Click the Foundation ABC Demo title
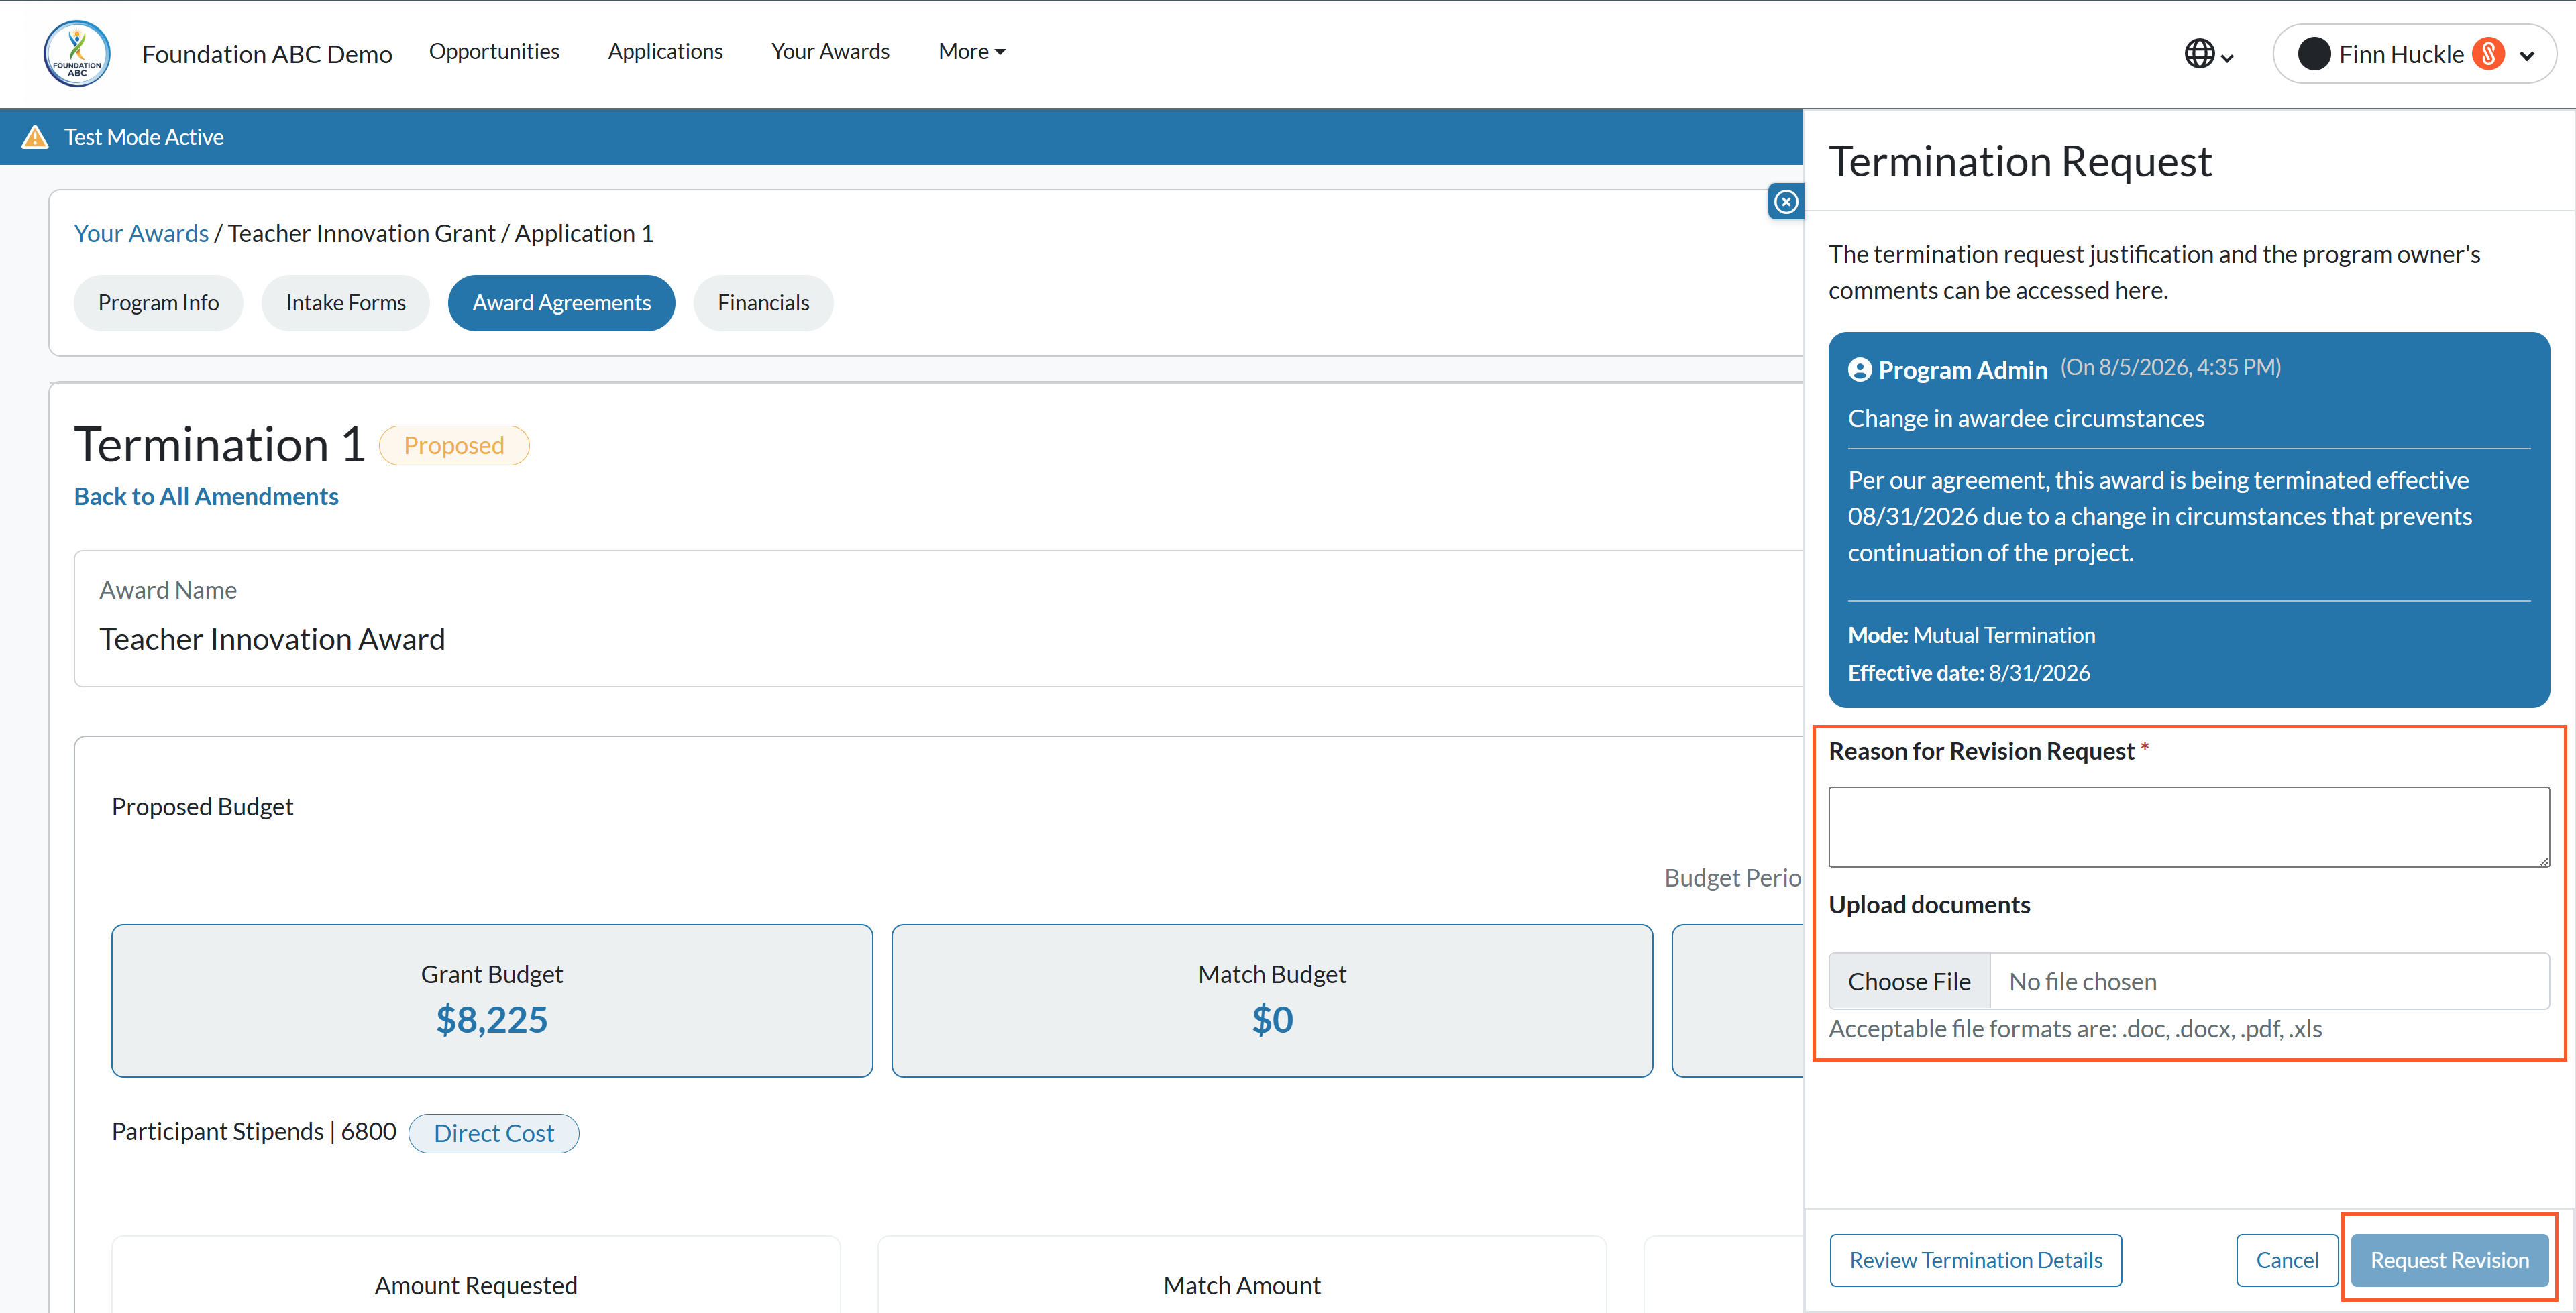The width and height of the screenshot is (2576, 1313). point(267,54)
